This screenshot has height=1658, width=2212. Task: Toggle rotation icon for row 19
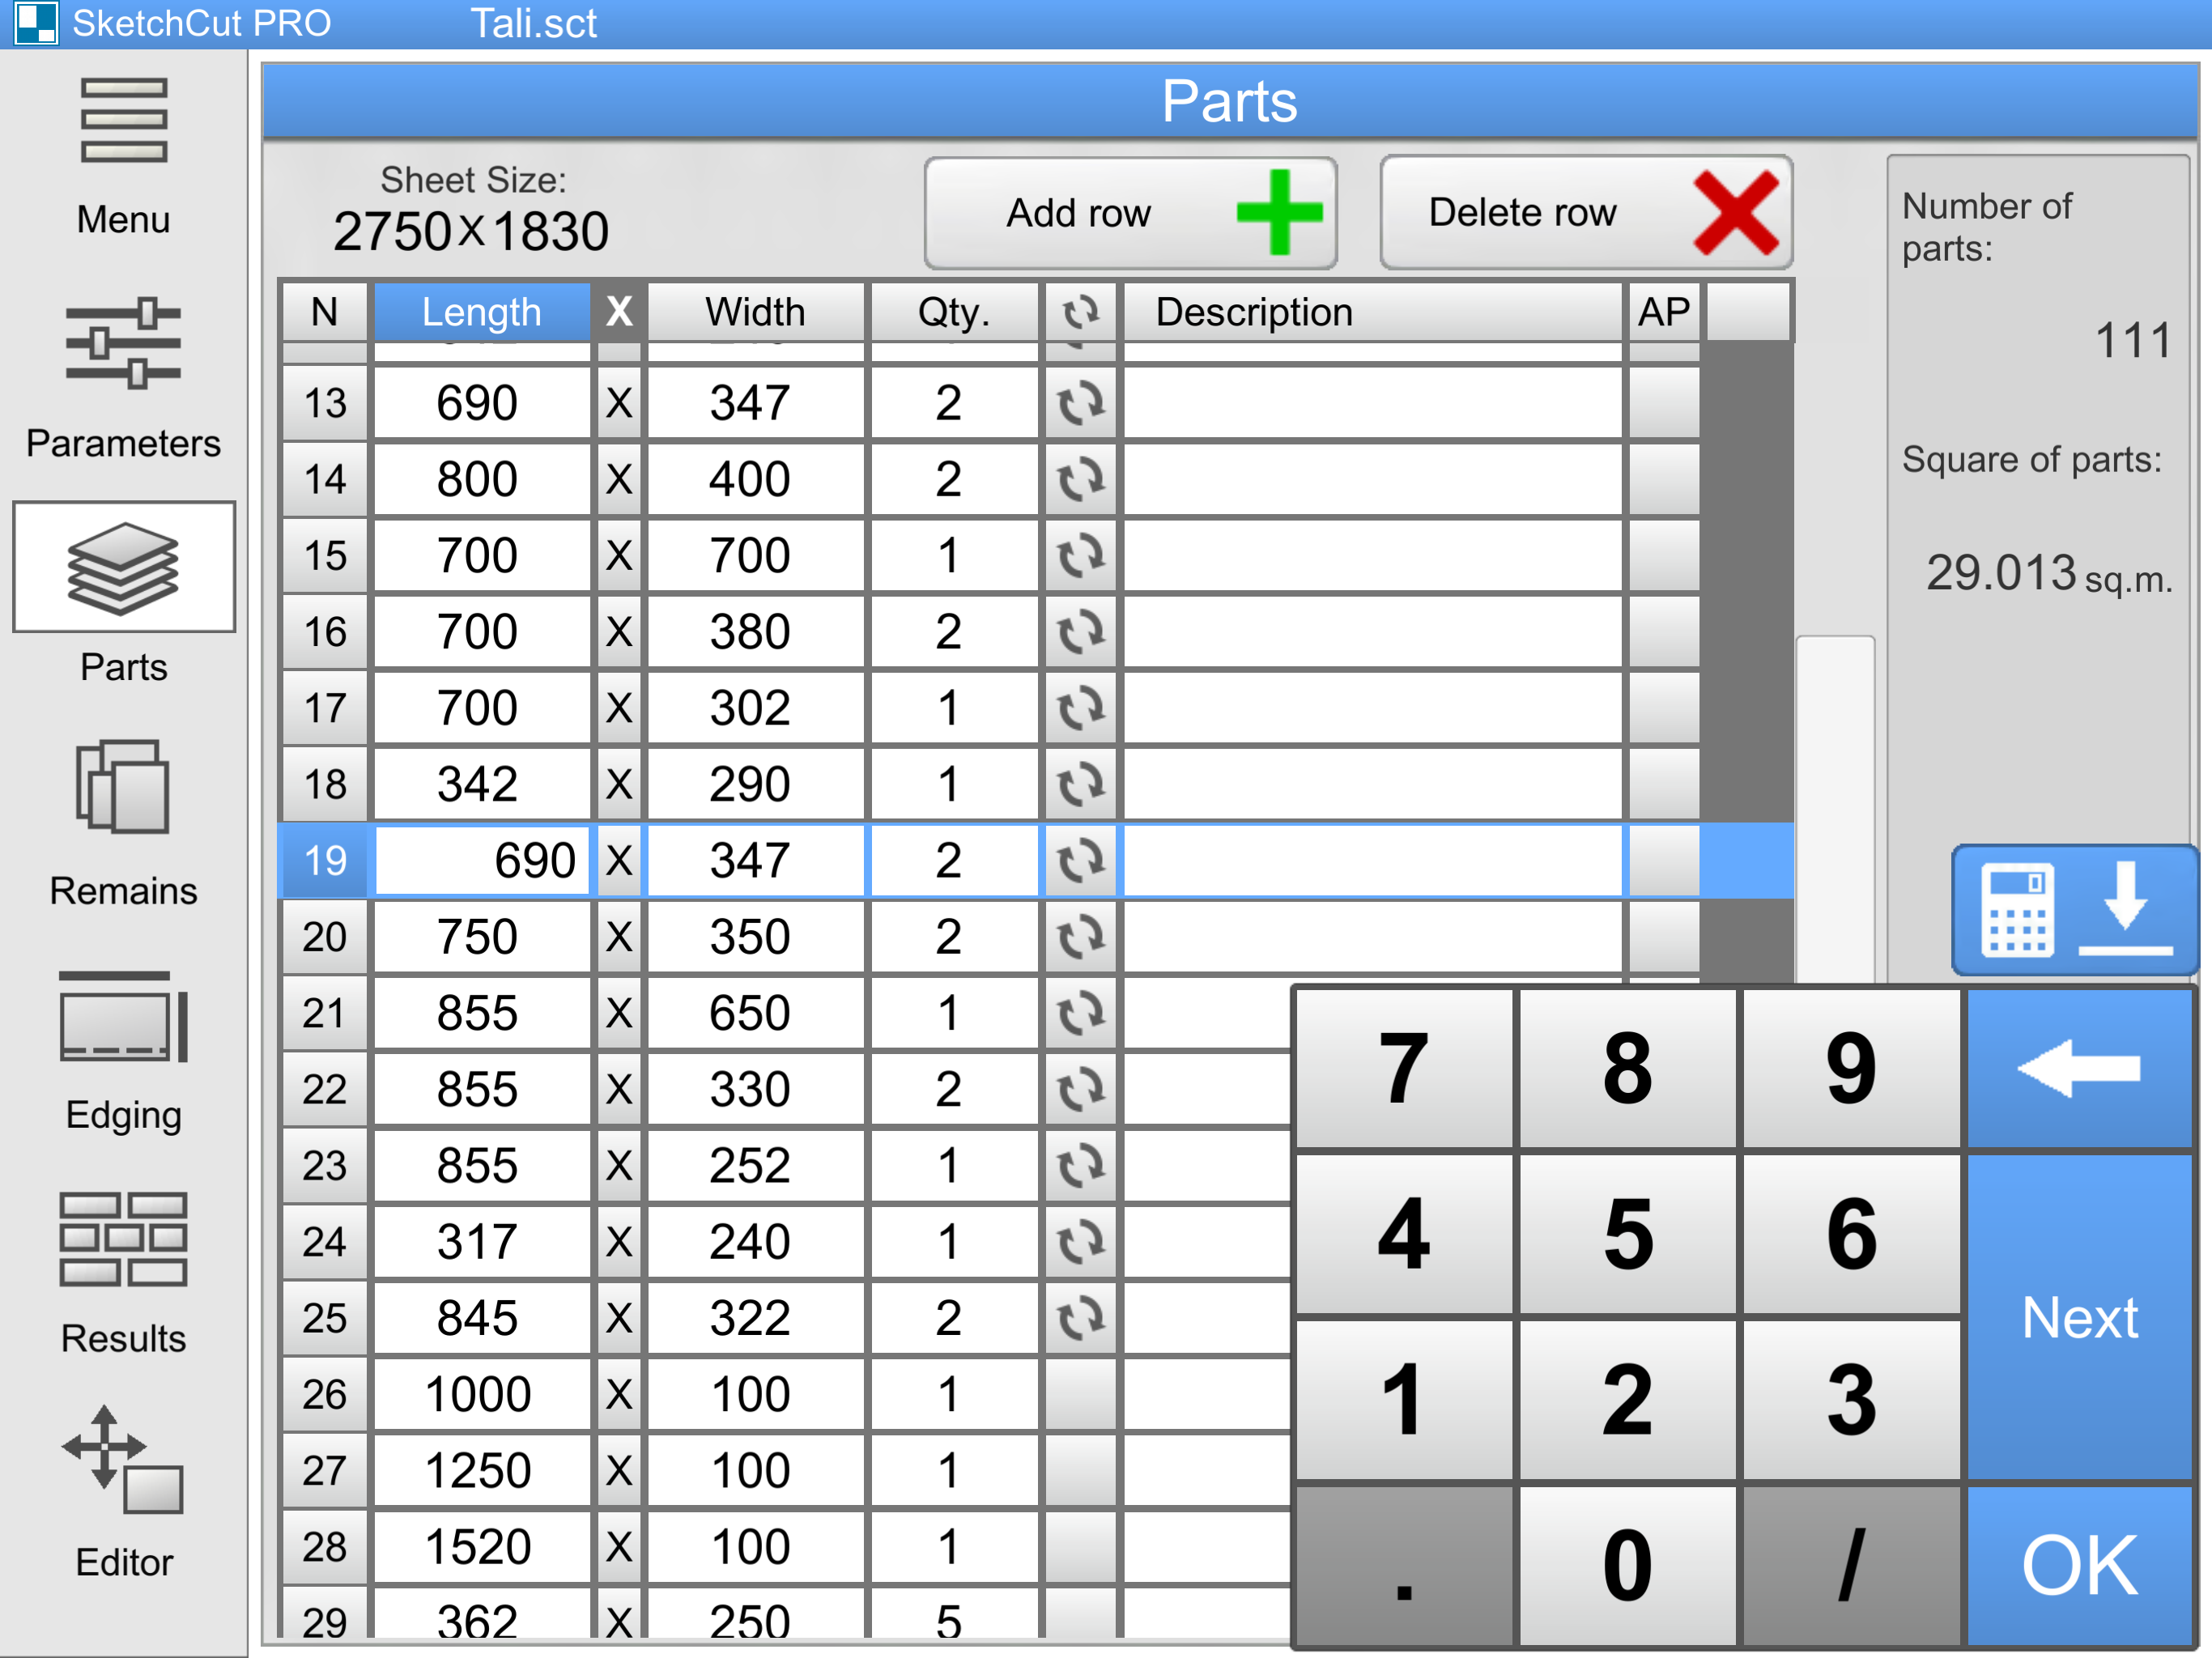click(1081, 861)
